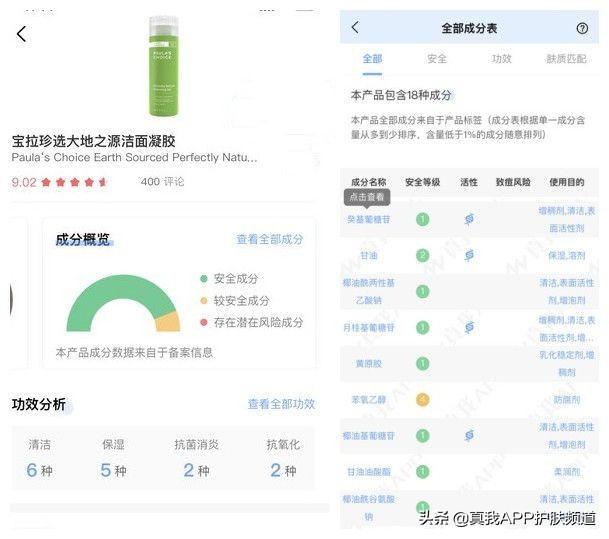Screen dimensions: 609x539
Task: Open ingredient 甘油 details
Action: (369, 256)
